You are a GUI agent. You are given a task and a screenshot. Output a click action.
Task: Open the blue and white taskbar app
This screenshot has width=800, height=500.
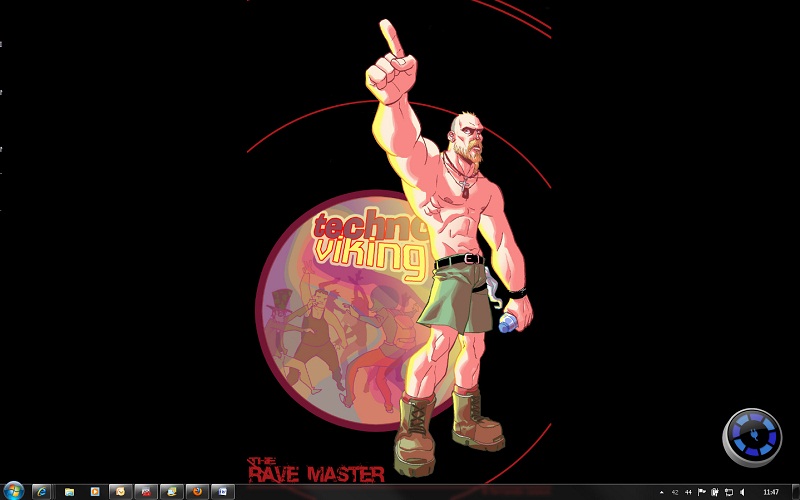coord(222,492)
